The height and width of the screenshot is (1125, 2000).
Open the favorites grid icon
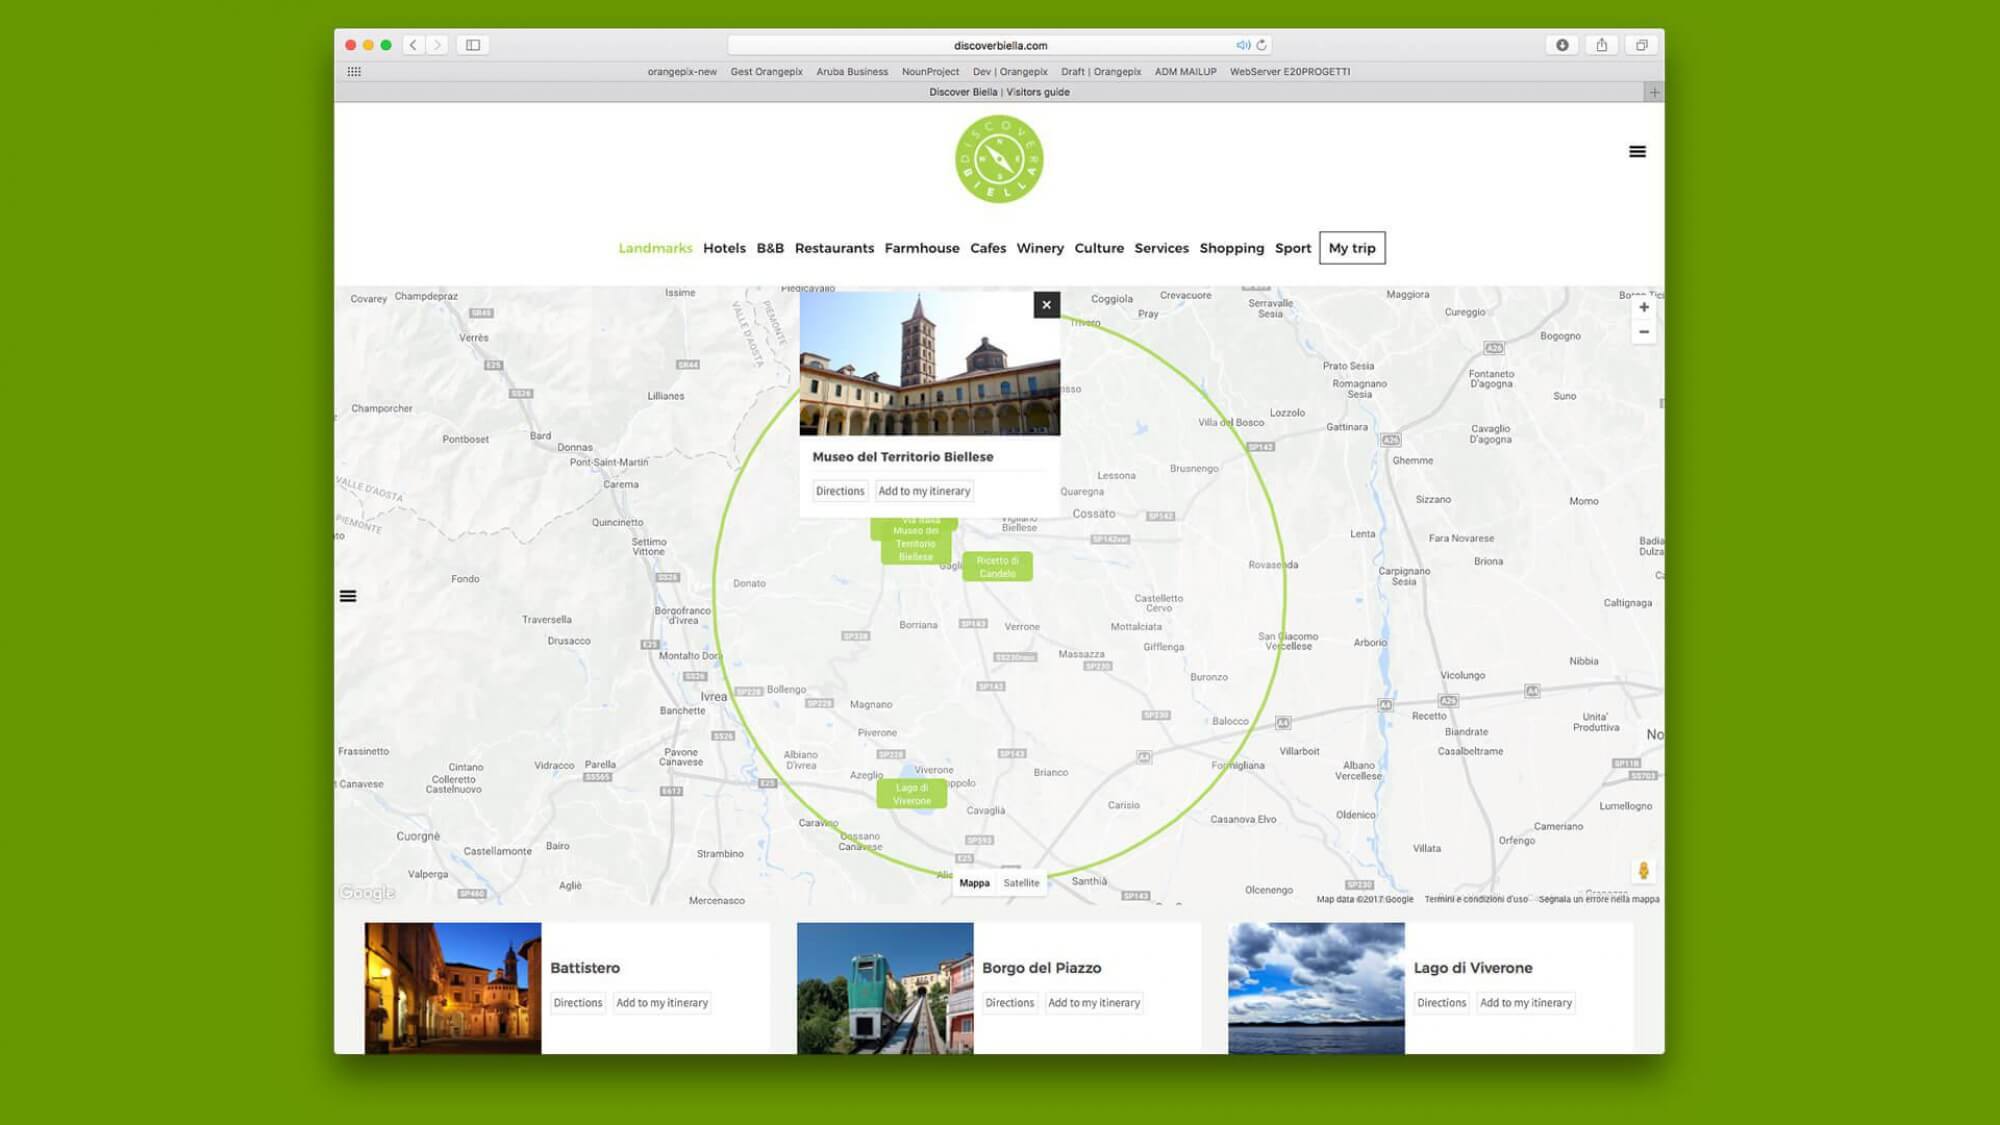(x=354, y=72)
